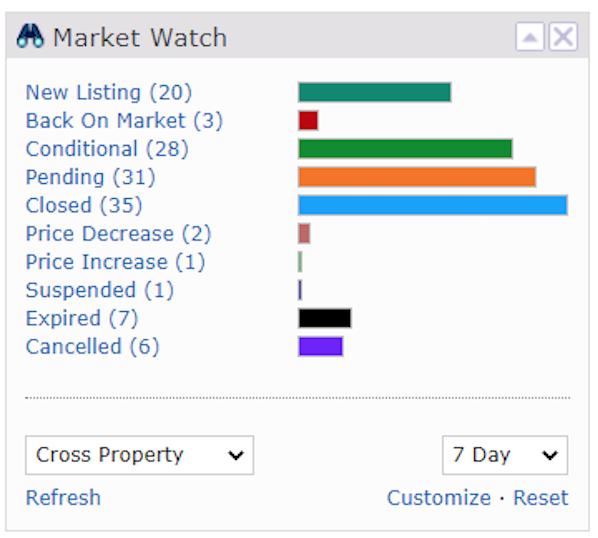The width and height of the screenshot is (598, 538).
Task: Open the Price Increase (1) link
Action: (x=115, y=262)
